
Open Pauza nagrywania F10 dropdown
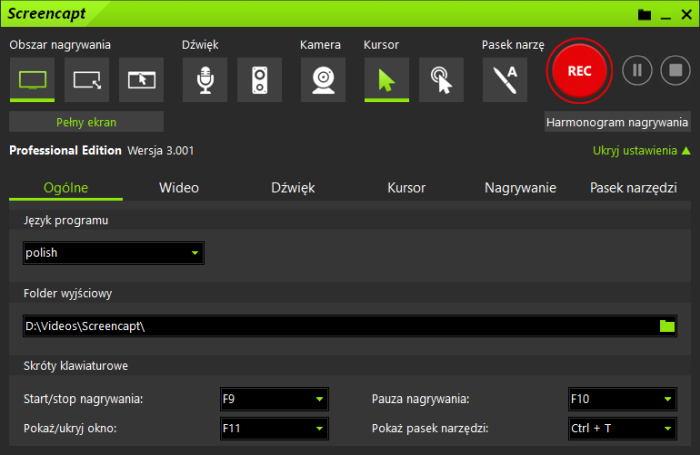(622, 399)
